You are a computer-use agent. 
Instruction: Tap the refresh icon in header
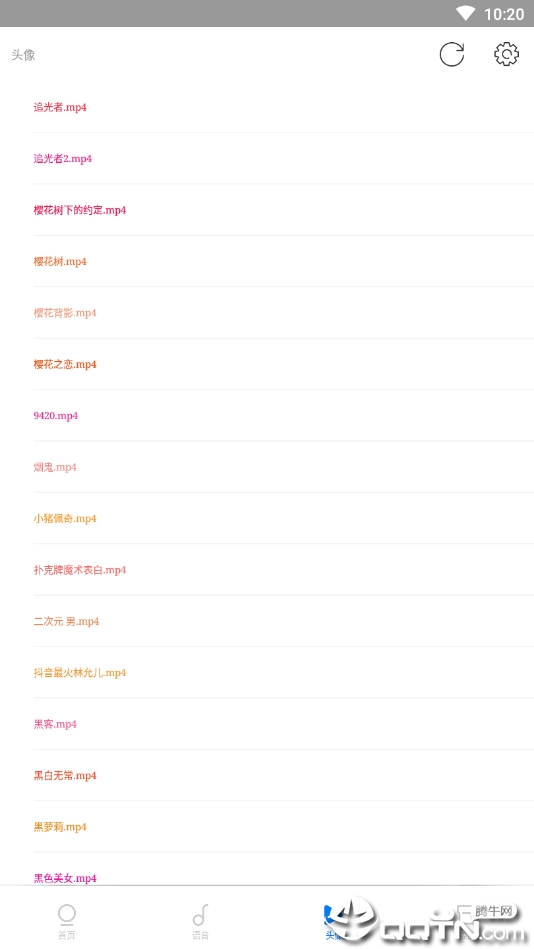[452, 54]
